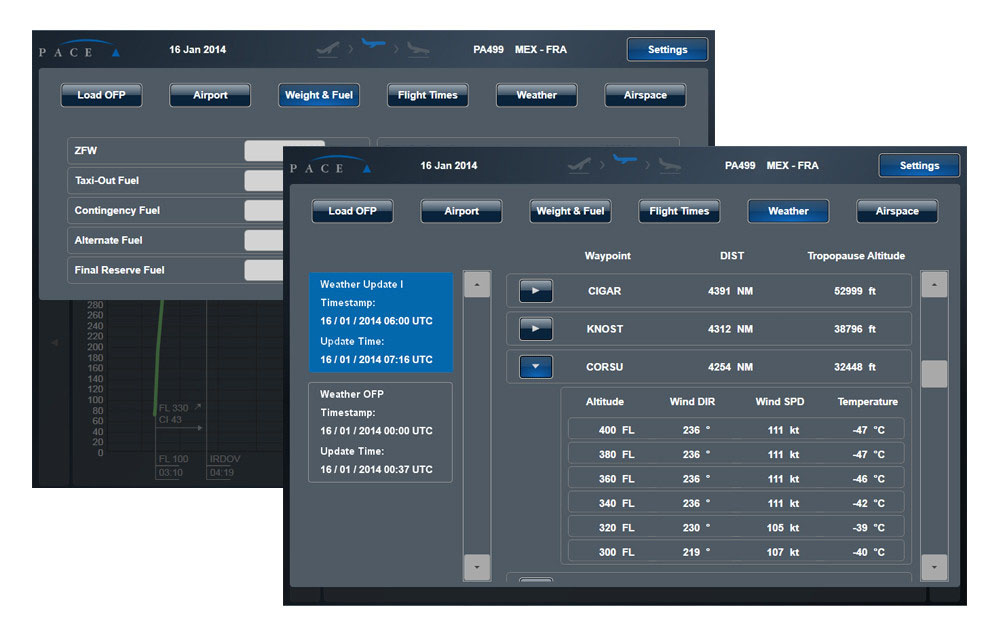The image size is (1000, 622).
Task: Switch to Airport tab in front window
Action: [461, 211]
